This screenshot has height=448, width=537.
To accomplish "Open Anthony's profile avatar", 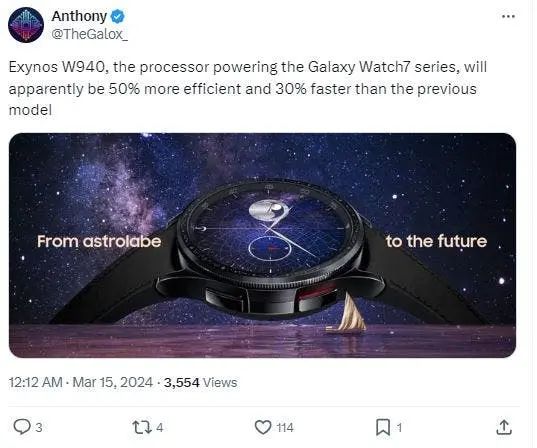I will pyautogui.click(x=26, y=25).
